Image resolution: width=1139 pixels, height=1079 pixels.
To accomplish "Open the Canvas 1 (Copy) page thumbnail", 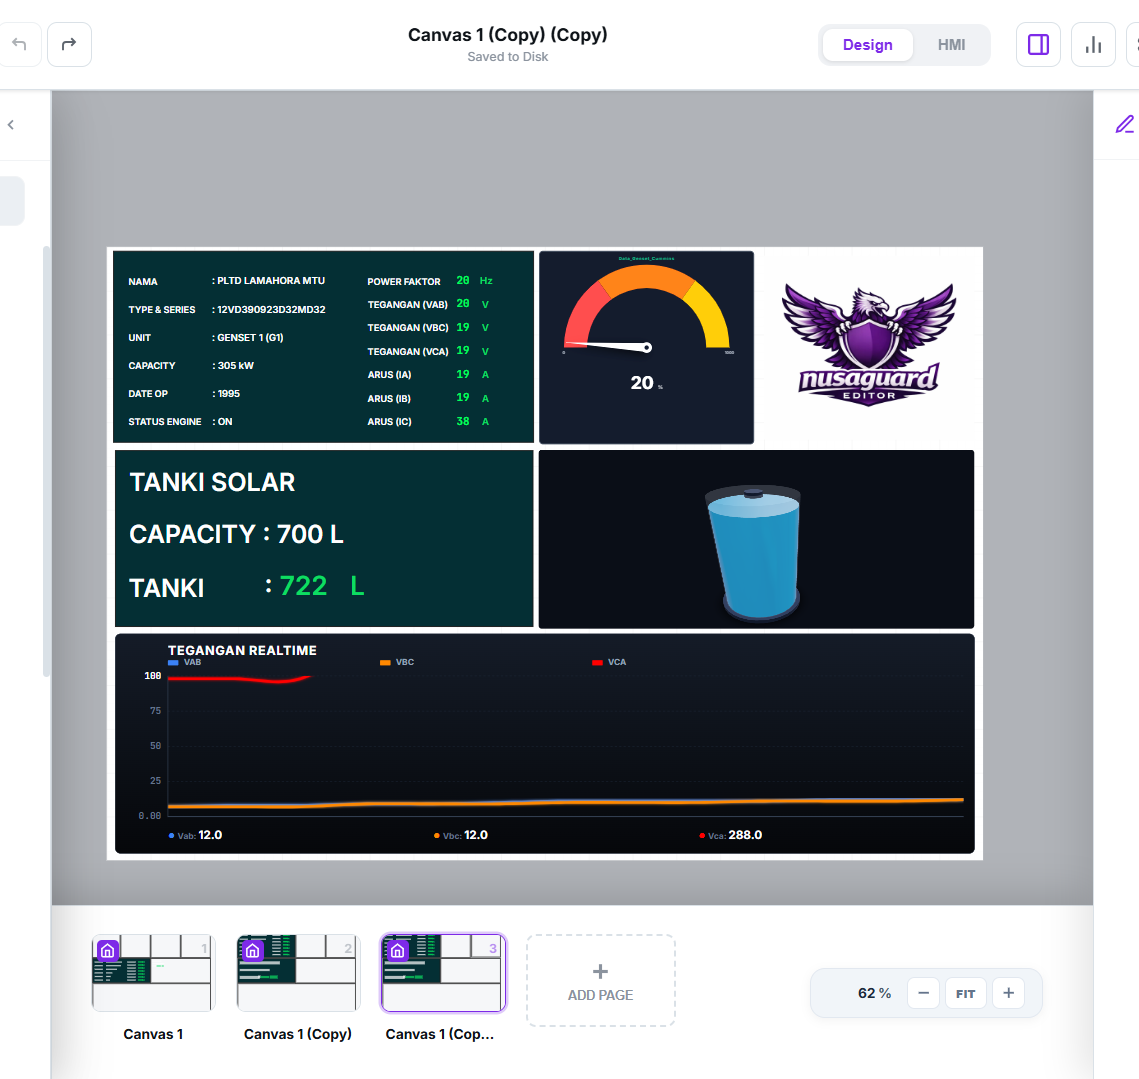I will (x=297, y=974).
